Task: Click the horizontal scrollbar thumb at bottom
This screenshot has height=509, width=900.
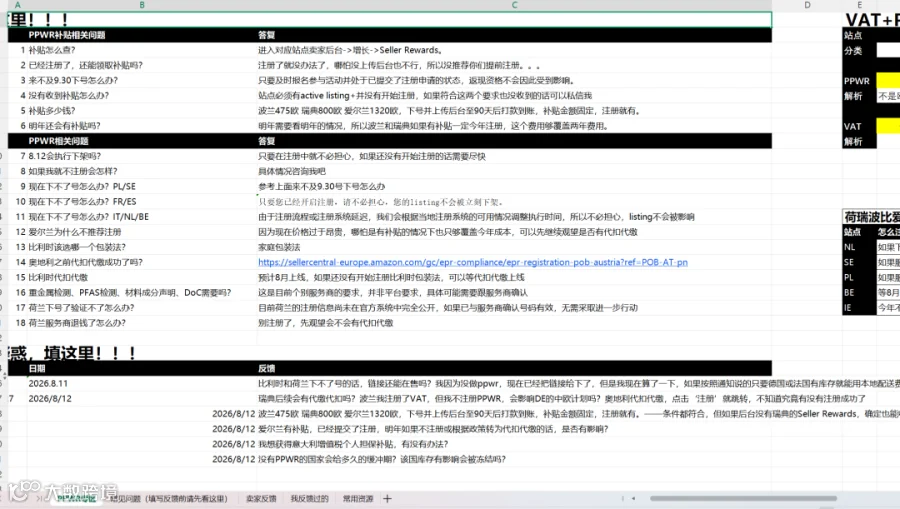Action: click(743, 498)
